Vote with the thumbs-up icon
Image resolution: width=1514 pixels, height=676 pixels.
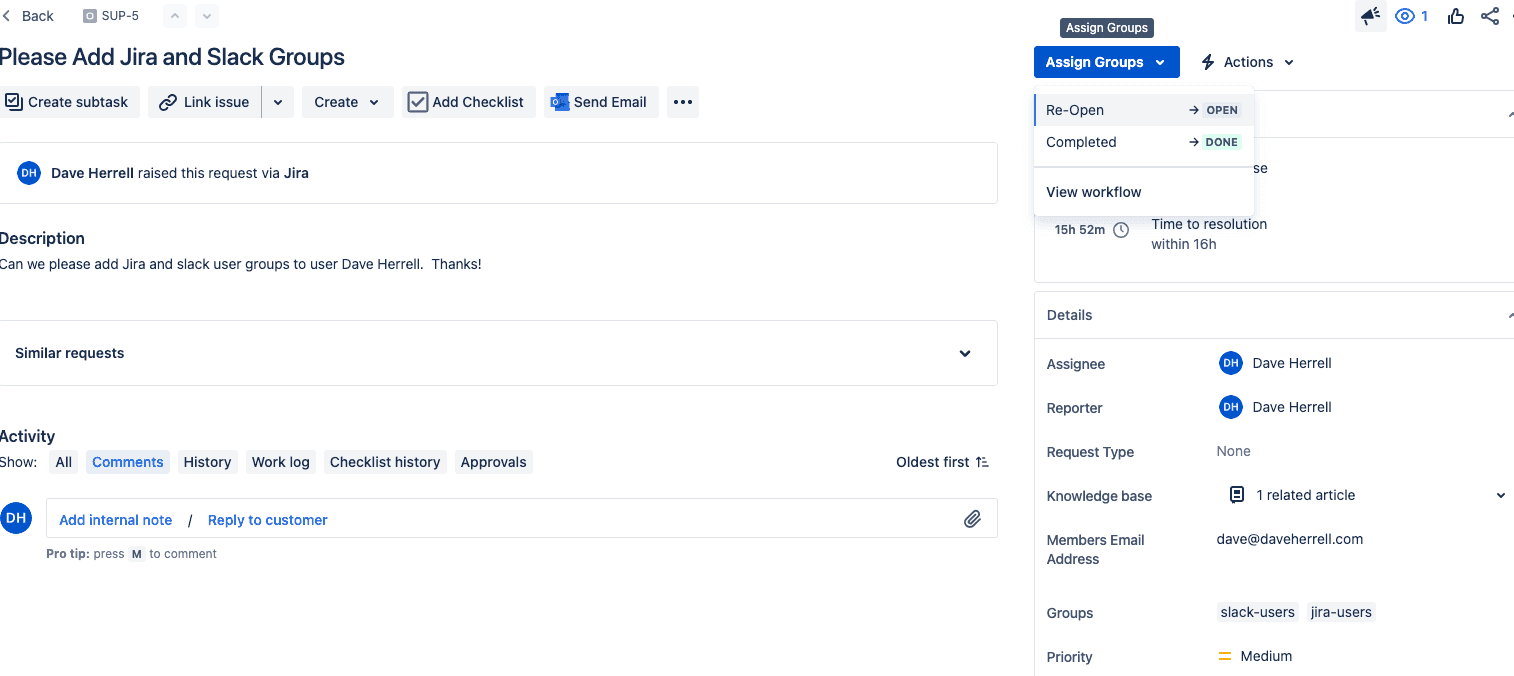point(1455,16)
